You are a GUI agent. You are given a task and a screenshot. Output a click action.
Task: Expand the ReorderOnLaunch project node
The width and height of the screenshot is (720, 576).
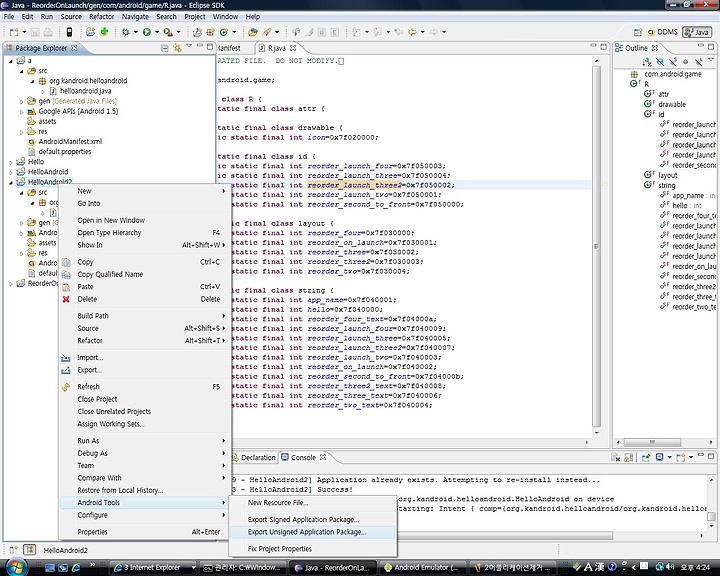pyautogui.click(x=11, y=284)
